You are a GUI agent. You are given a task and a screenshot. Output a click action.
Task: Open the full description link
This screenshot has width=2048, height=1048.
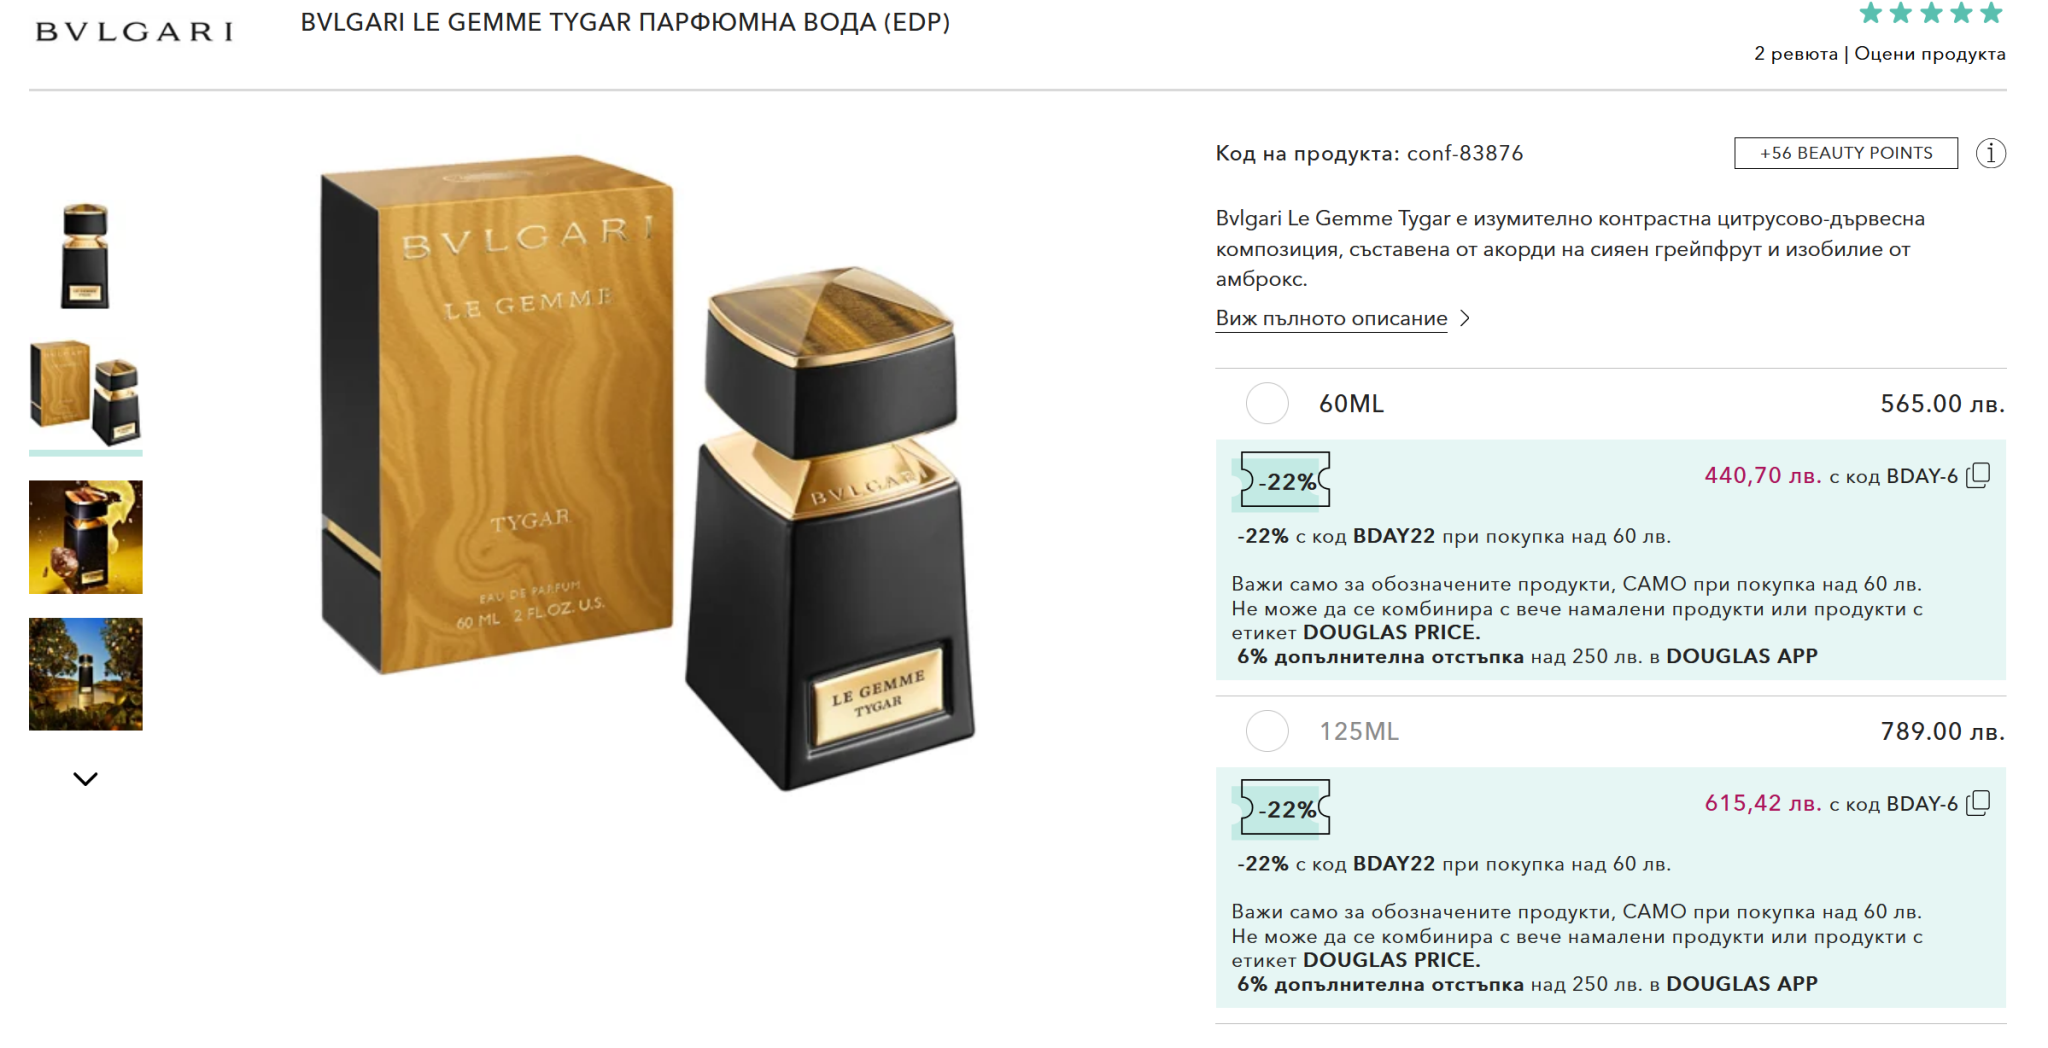pyautogui.click(x=1331, y=318)
